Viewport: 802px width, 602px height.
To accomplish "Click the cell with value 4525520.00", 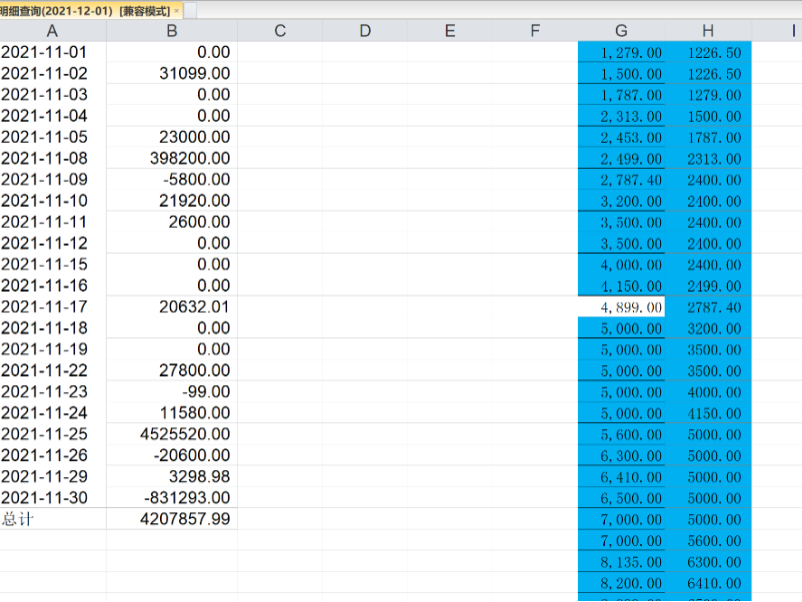I will click(x=172, y=434).
